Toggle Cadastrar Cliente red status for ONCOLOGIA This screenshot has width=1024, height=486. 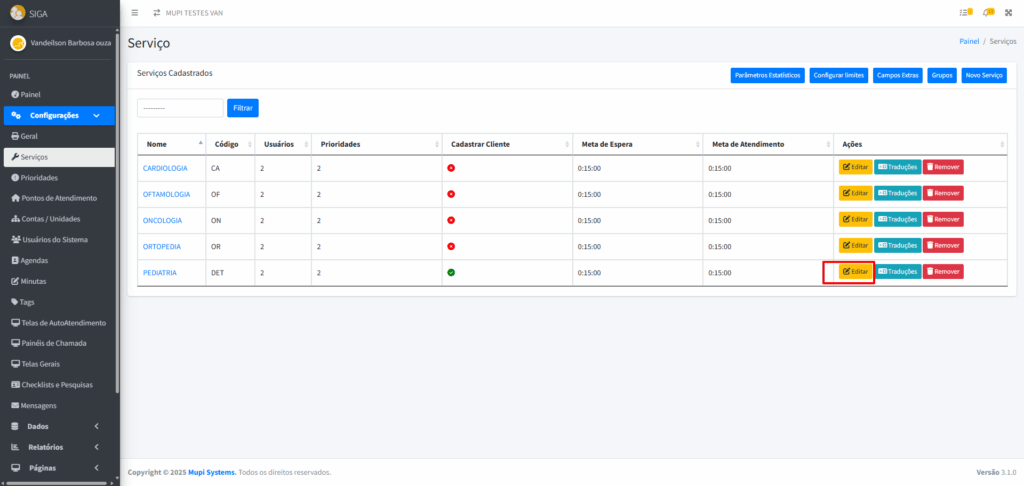pyautogui.click(x=451, y=220)
